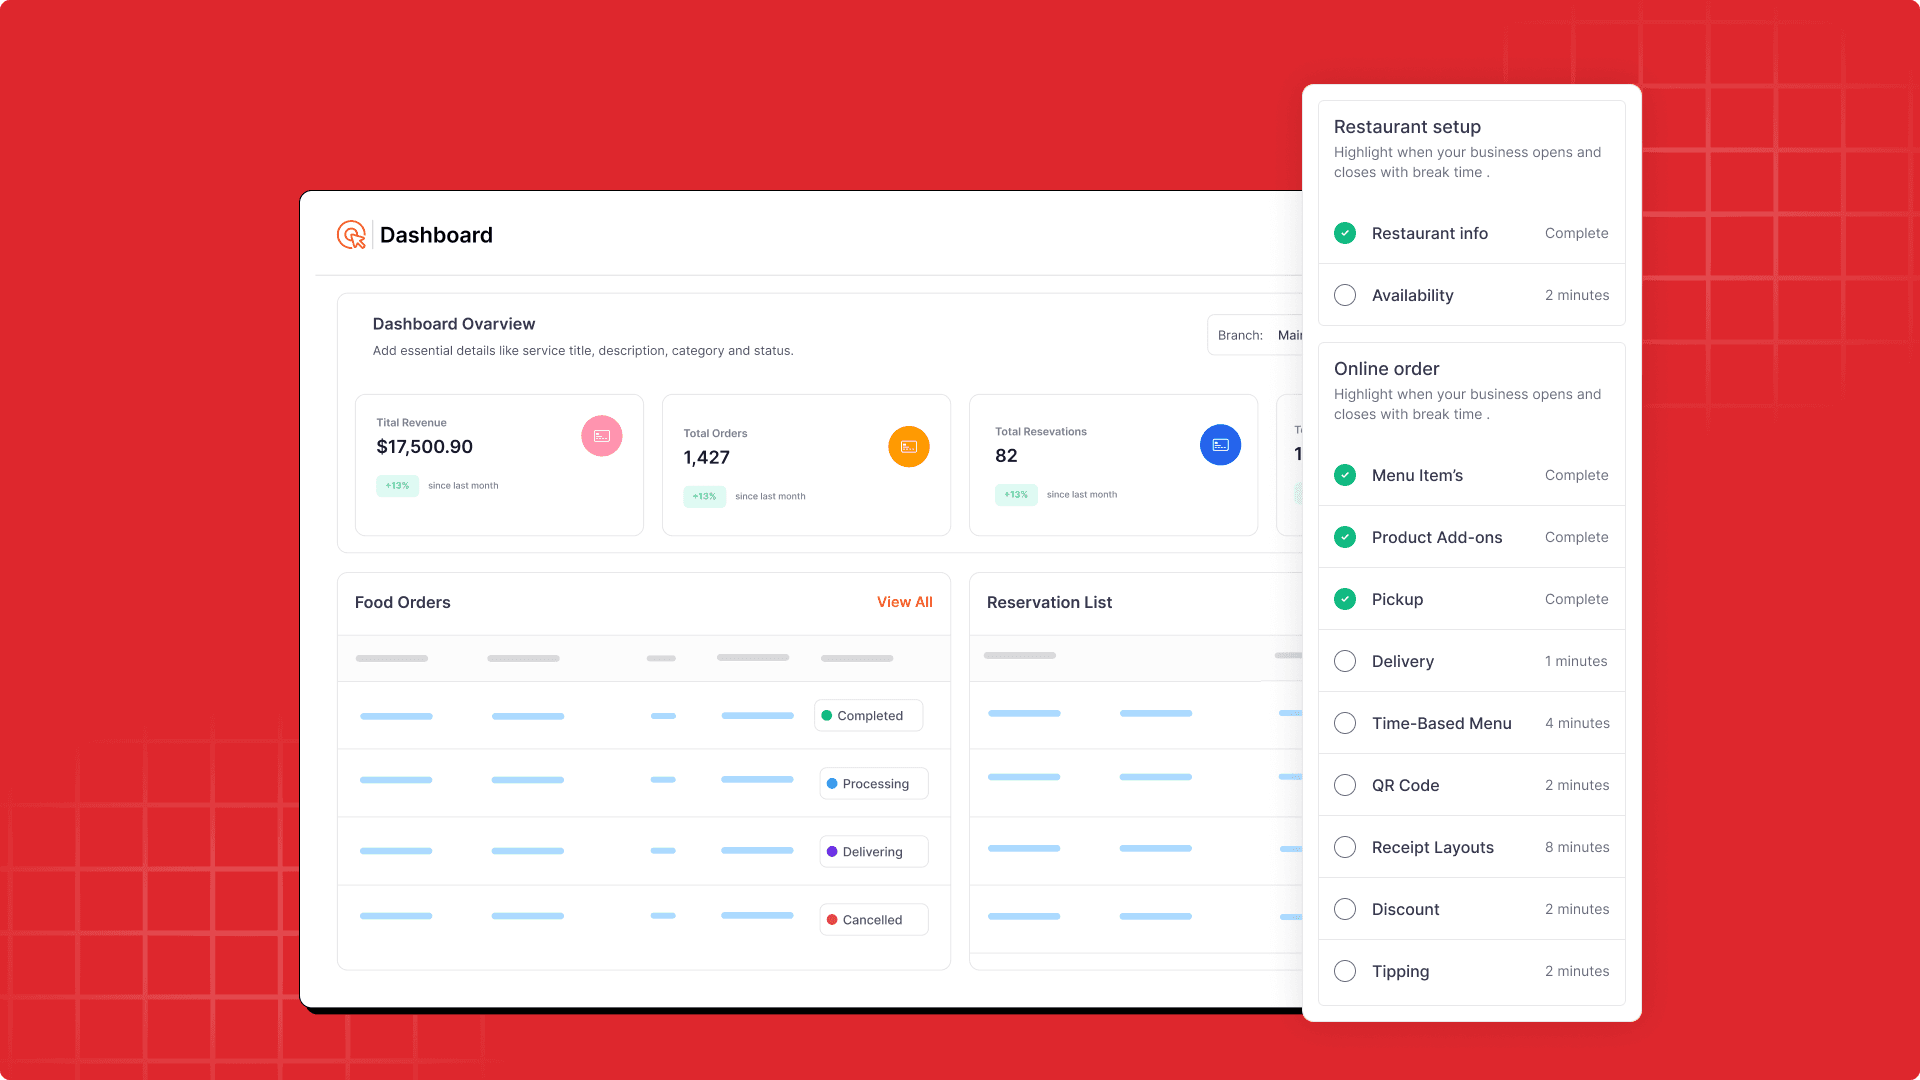Check the Delivery circle
1920x1080 pixels.
click(x=1345, y=661)
